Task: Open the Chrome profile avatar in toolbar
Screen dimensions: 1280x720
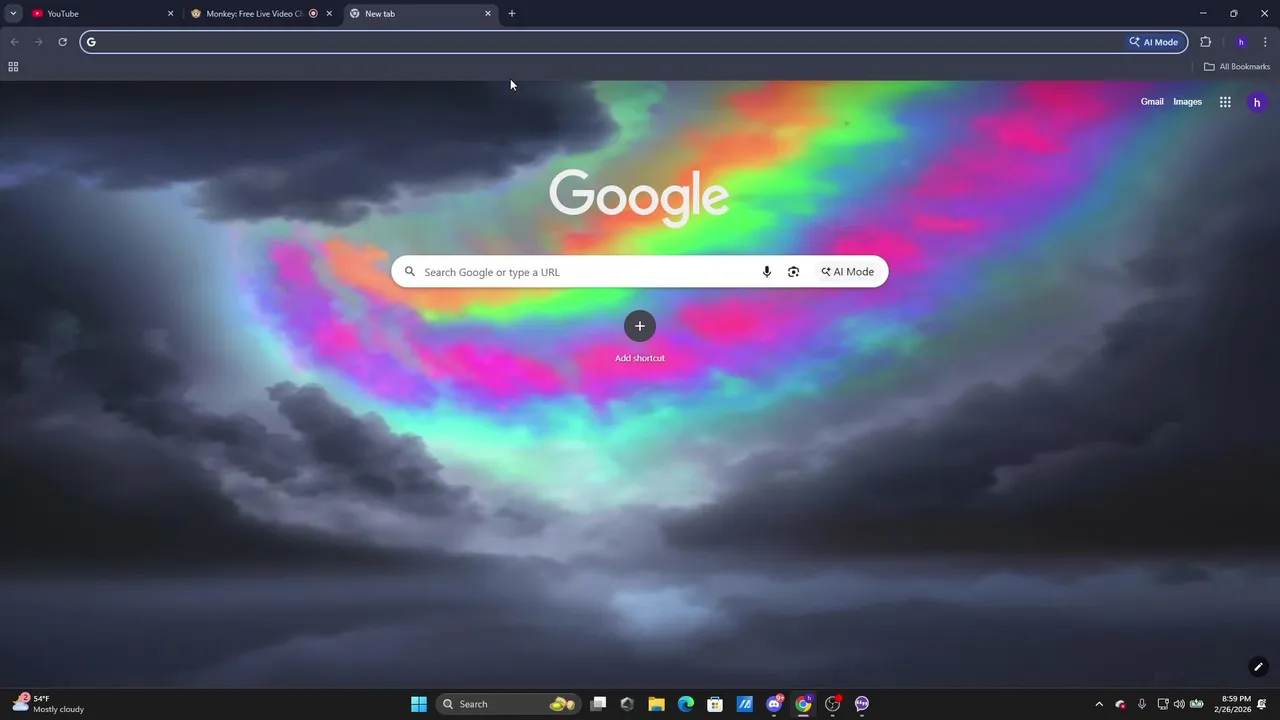Action: 1241,42
